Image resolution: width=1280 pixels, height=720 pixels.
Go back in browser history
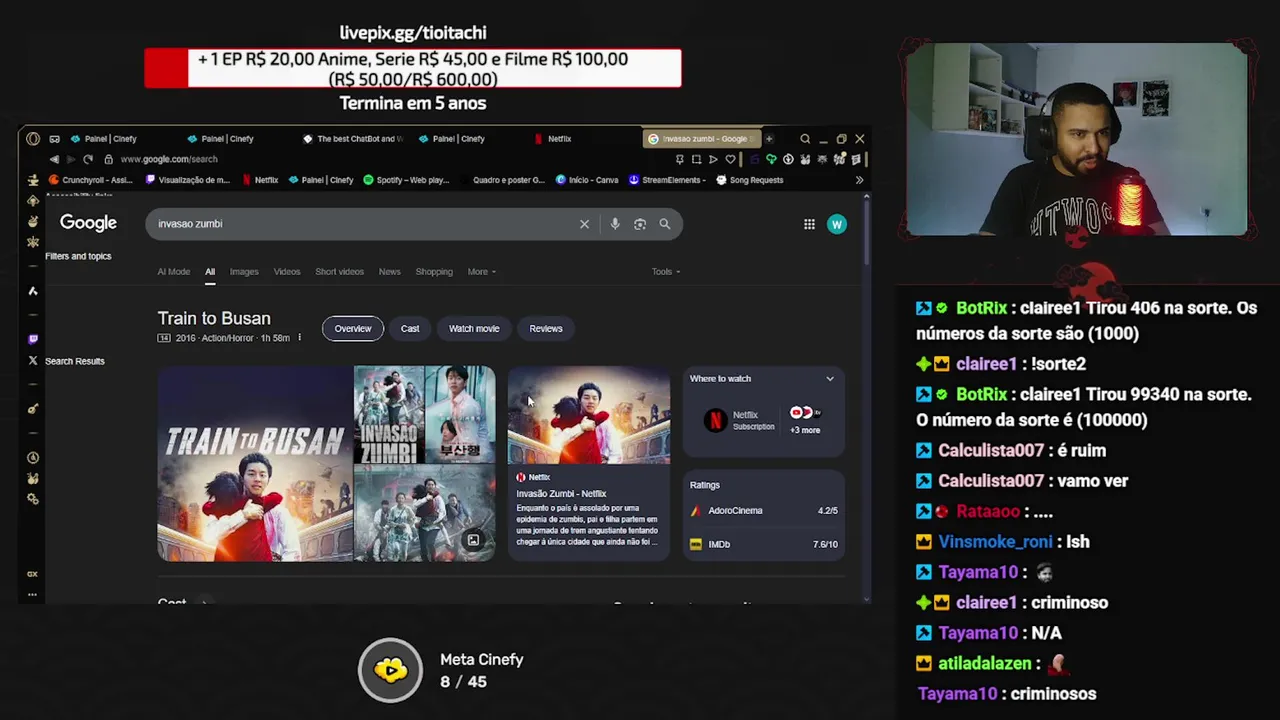[54, 159]
